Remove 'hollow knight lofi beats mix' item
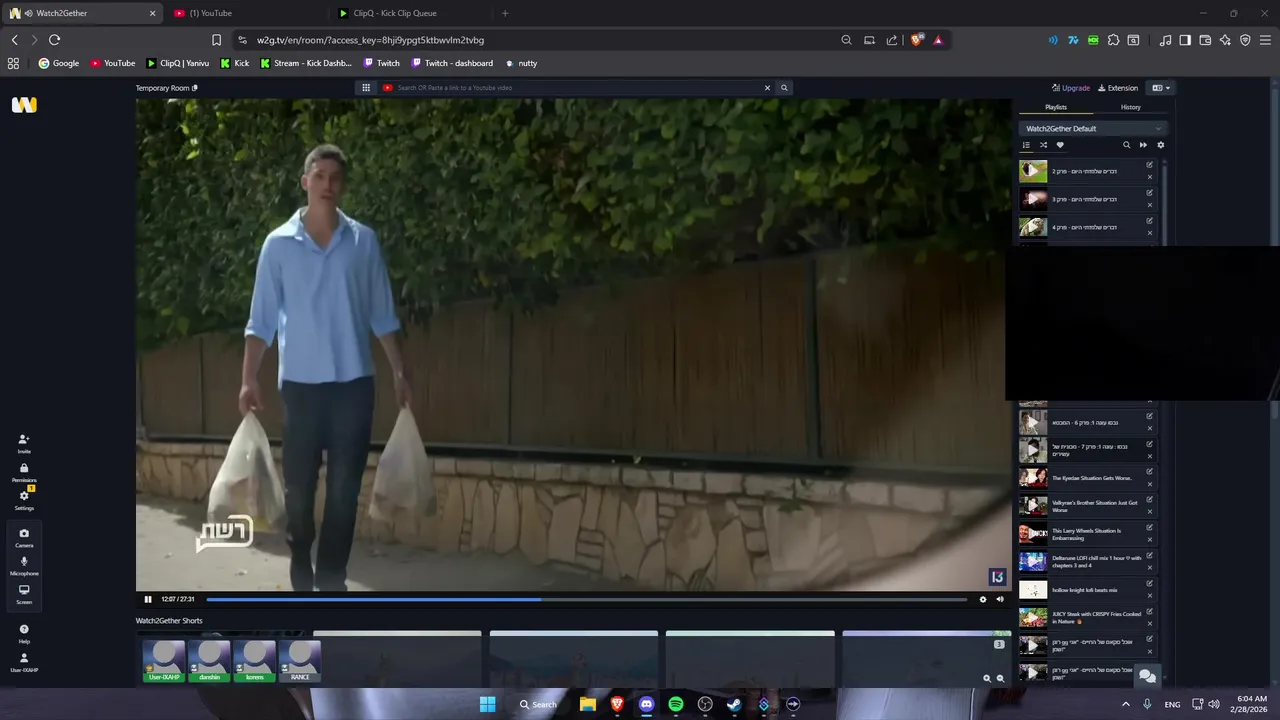The height and width of the screenshot is (720, 1280). [1150, 596]
